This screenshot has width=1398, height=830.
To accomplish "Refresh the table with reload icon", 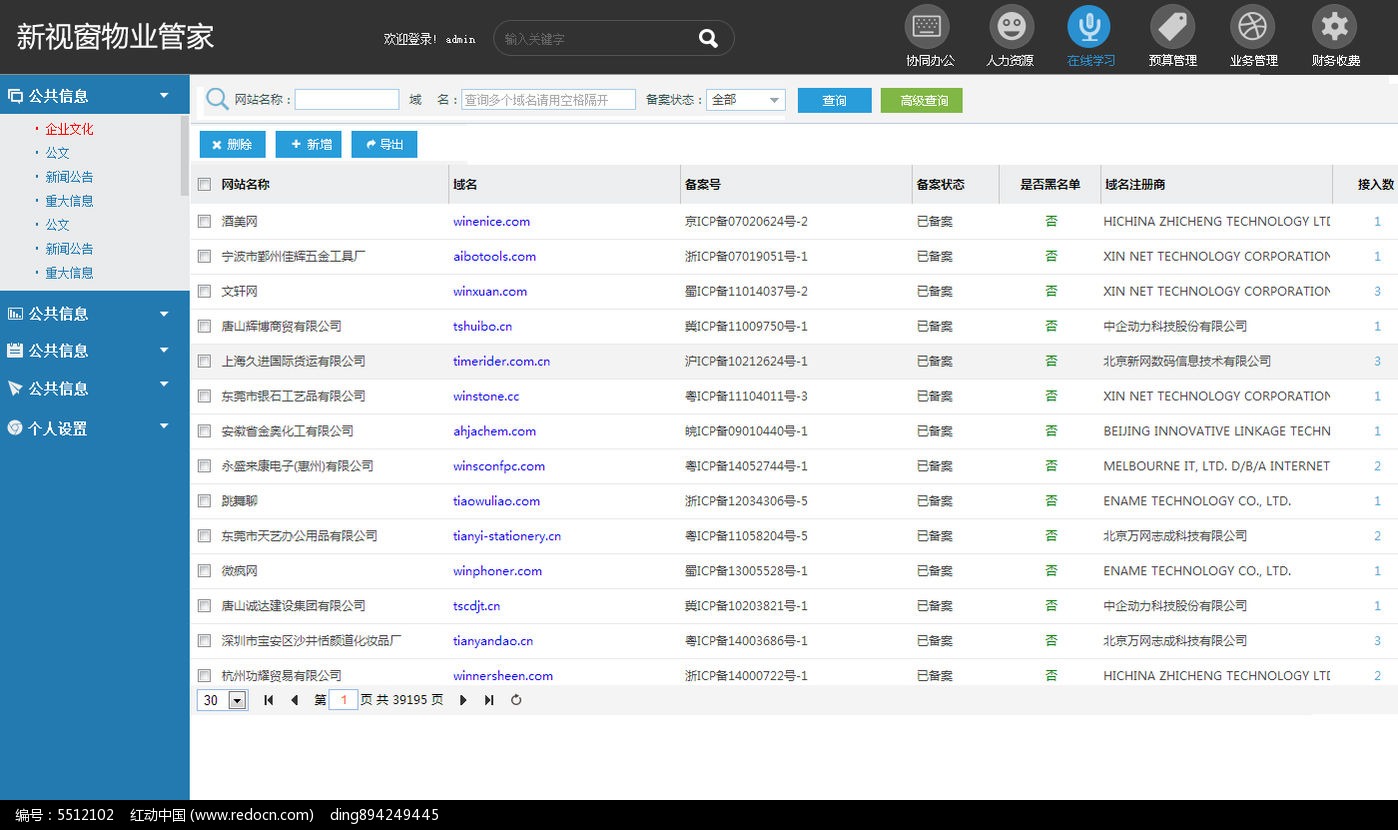I will 516,700.
